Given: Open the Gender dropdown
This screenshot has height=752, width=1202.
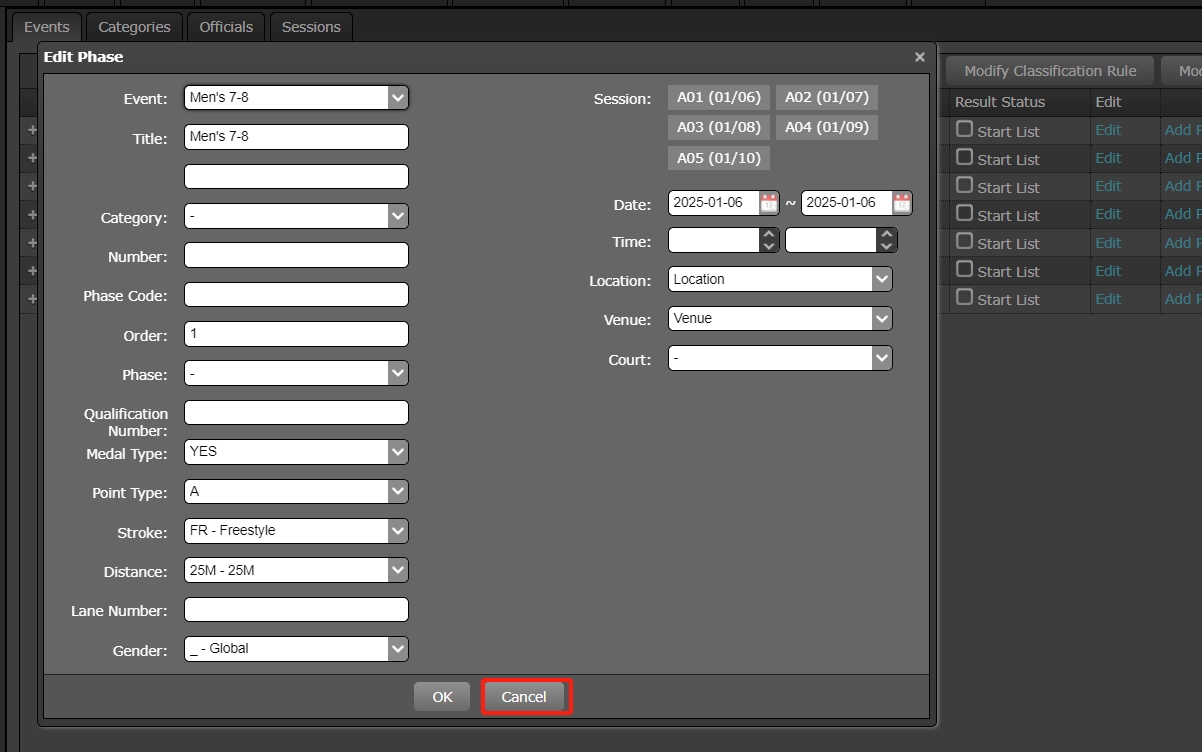Looking at the screenshot, I should point(397,648).
